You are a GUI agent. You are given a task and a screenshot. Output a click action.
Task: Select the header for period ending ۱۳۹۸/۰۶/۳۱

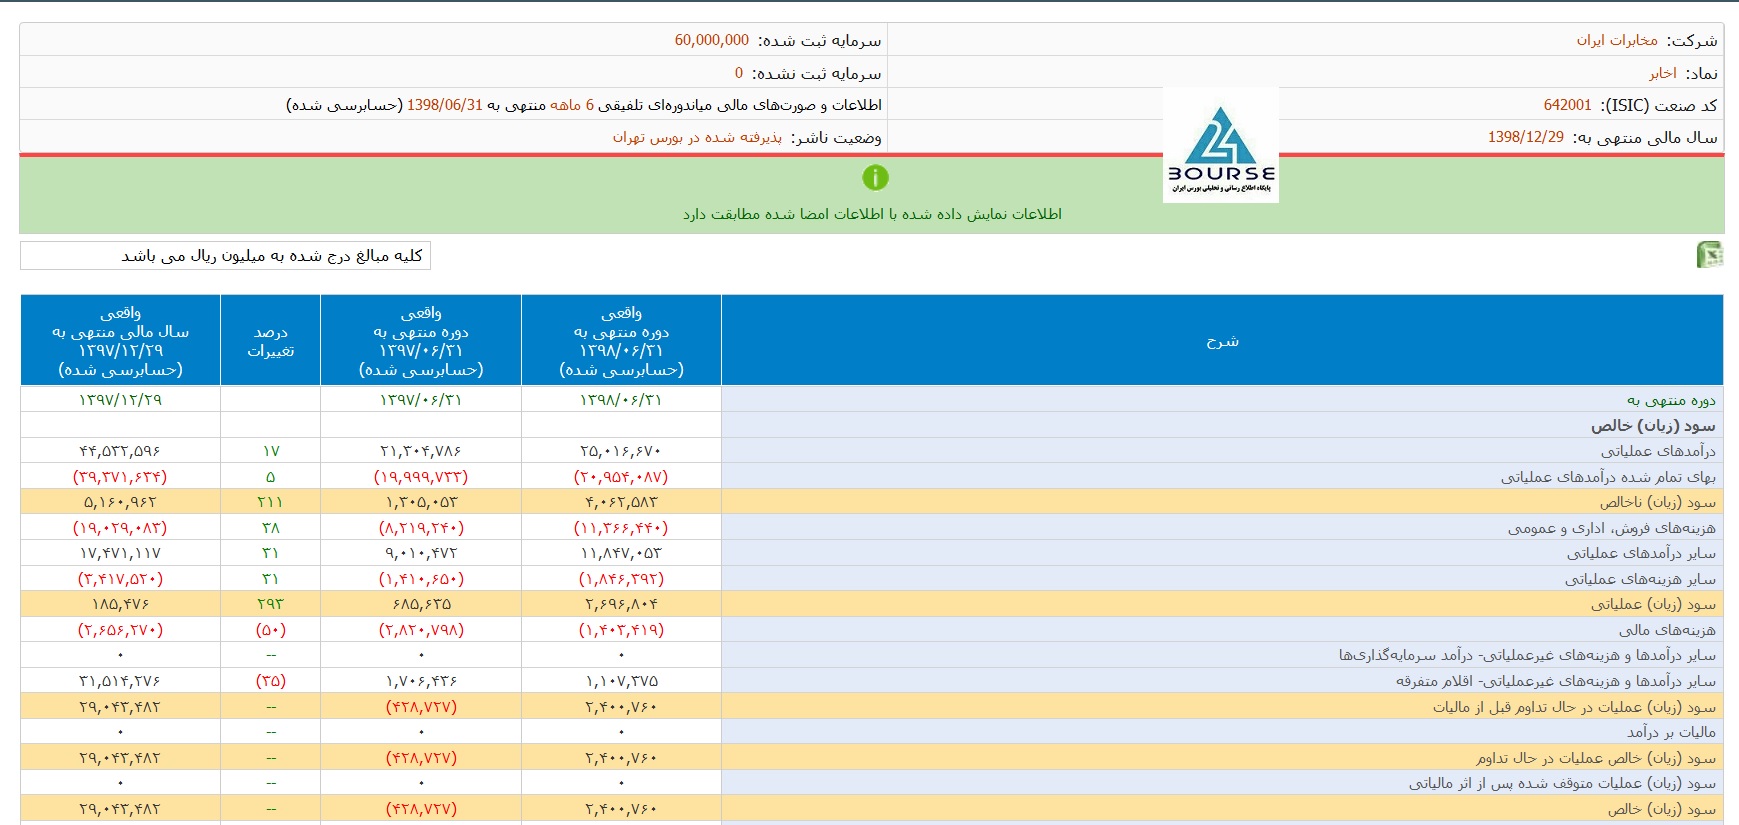(x=621, y=341)
